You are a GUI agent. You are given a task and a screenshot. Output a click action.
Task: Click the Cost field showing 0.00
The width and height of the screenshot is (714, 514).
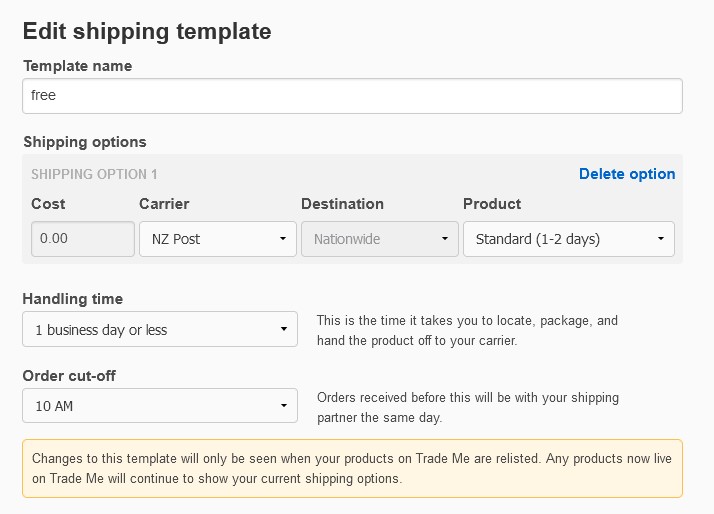click(x=83, y=239)
